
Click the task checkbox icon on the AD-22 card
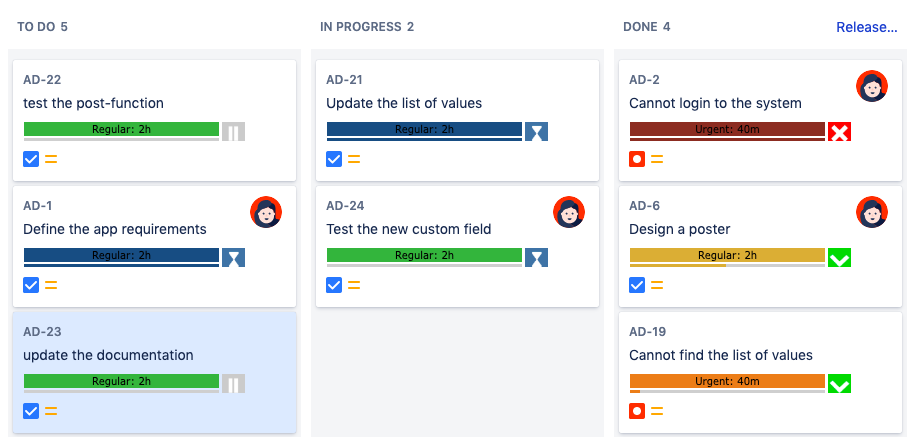[31, 159]
